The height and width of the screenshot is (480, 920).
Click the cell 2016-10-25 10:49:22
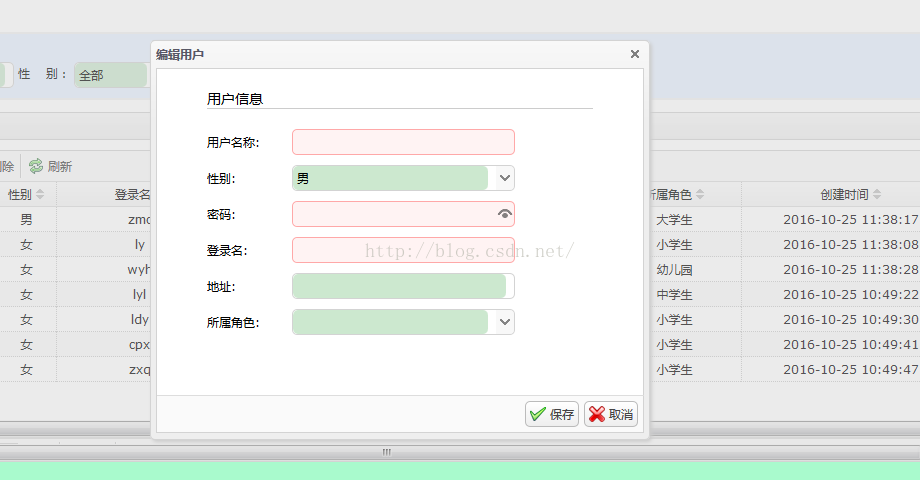click(x=850, y=295)
